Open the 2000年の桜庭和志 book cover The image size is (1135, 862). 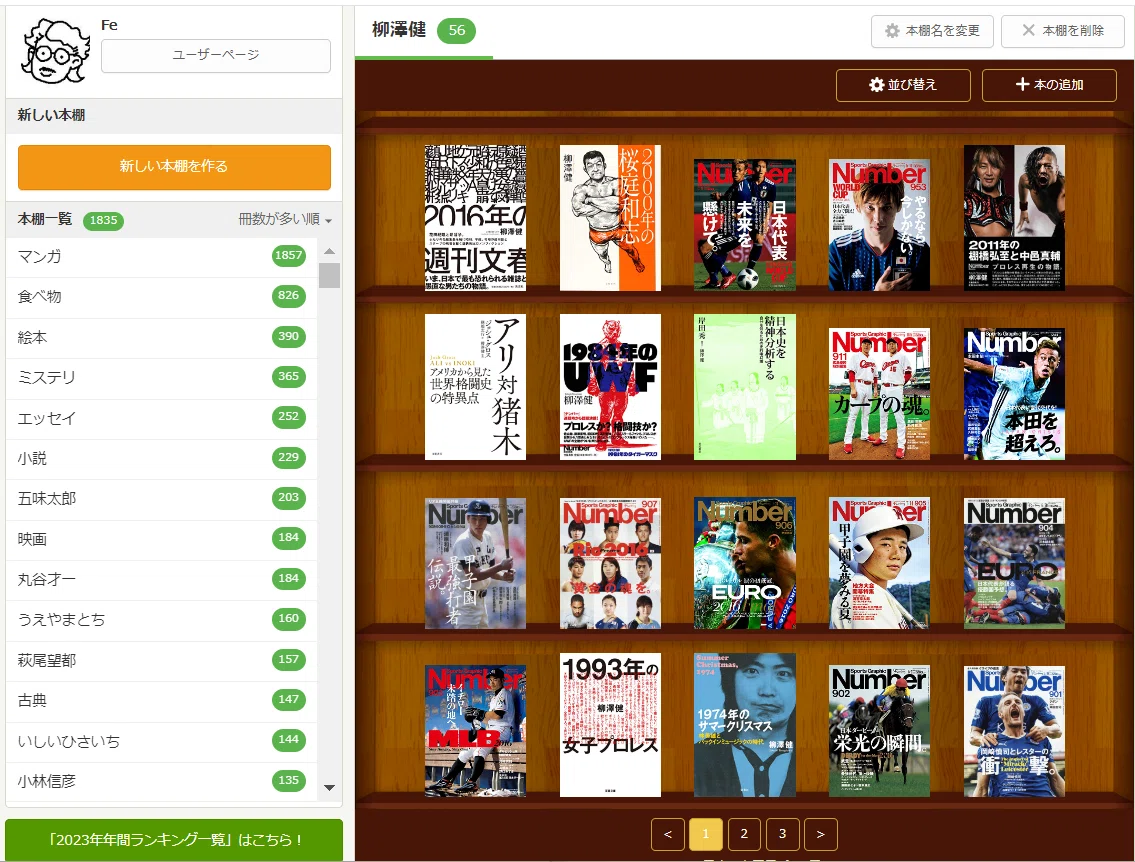[610, 218]
